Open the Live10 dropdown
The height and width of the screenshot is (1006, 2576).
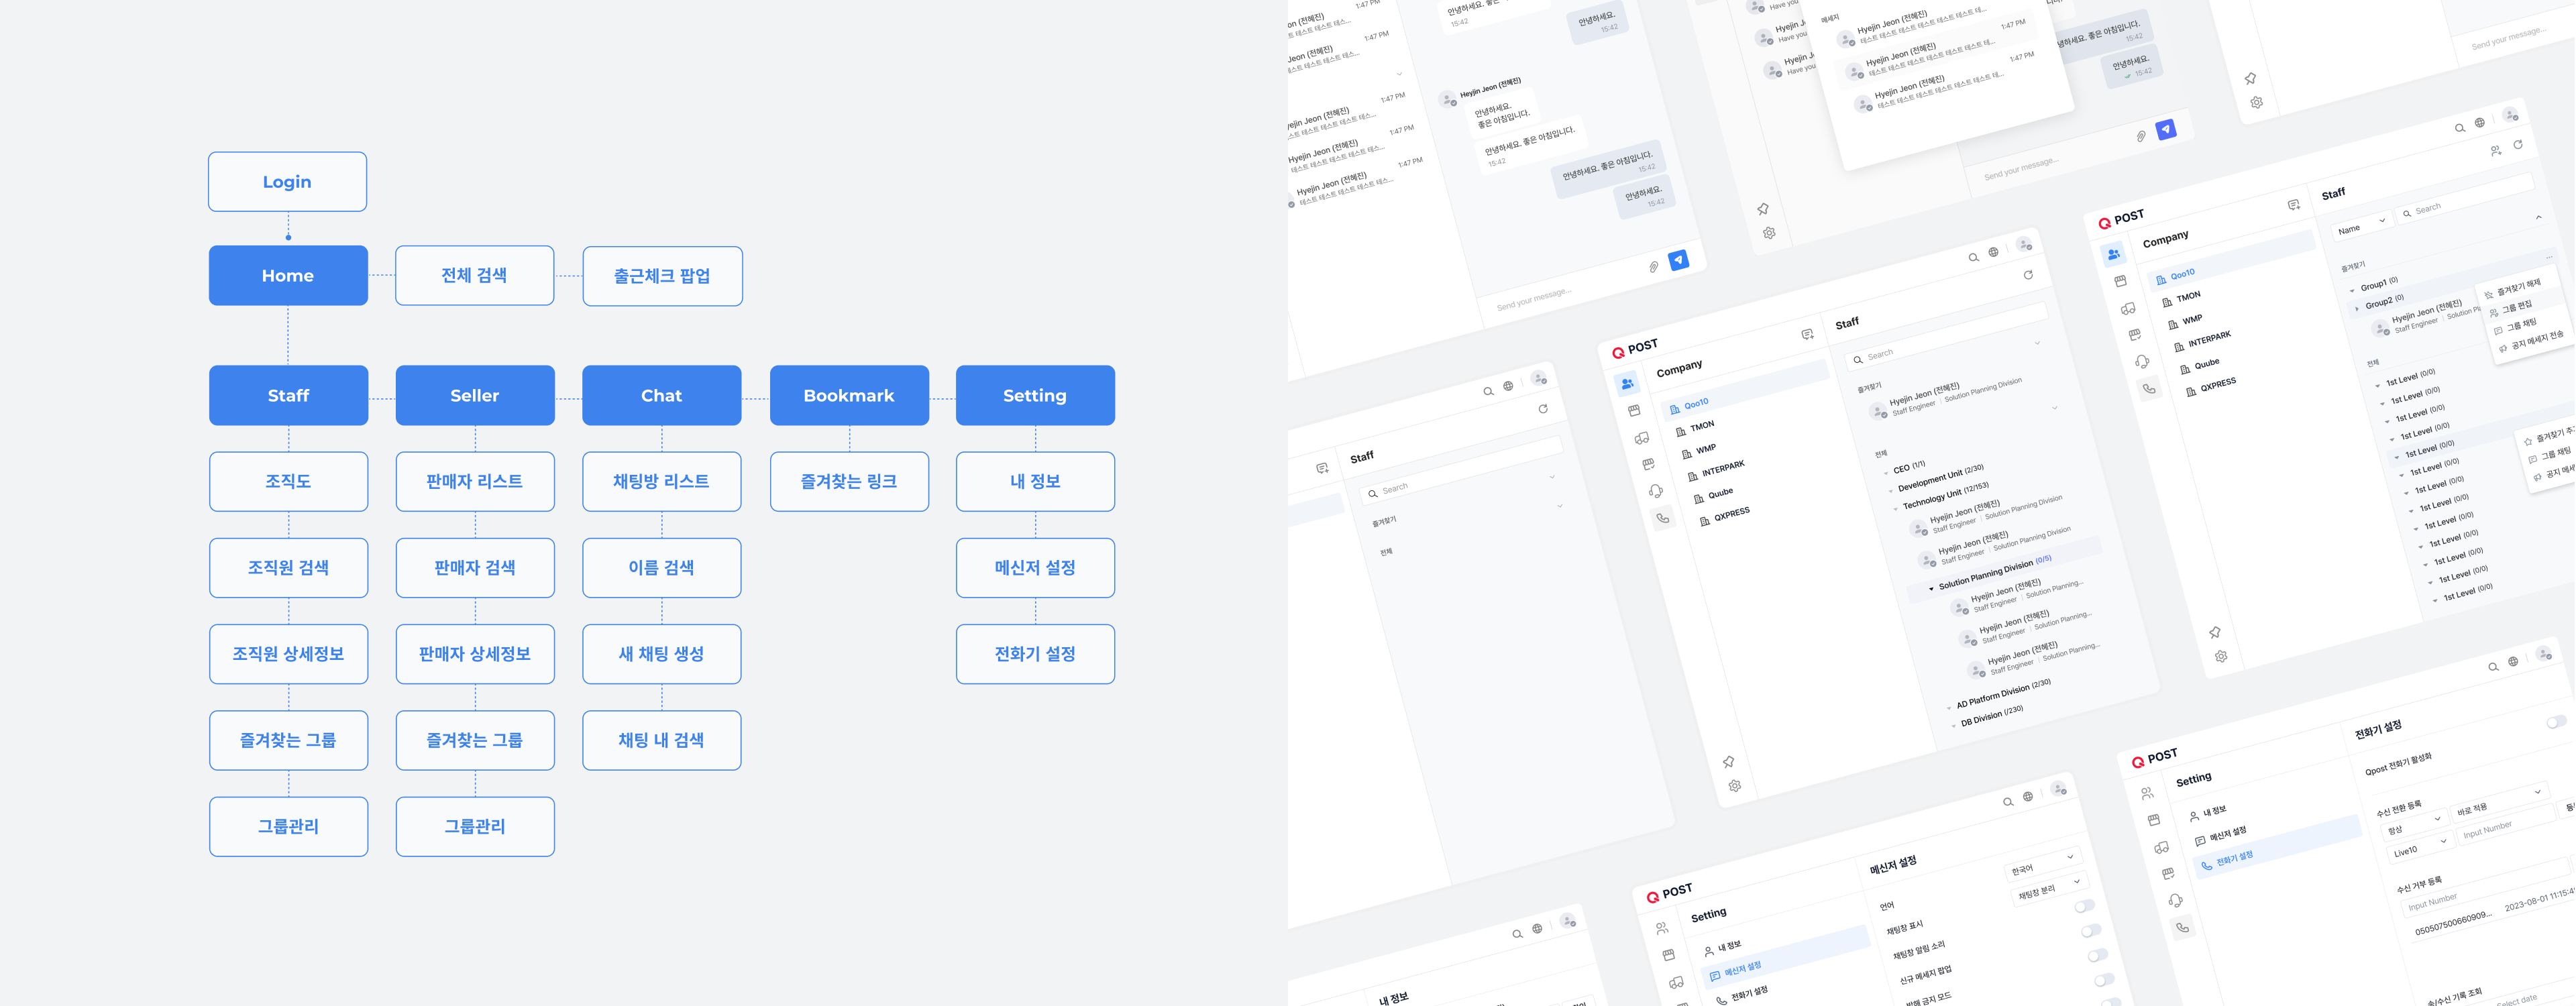coord(2421,847)
